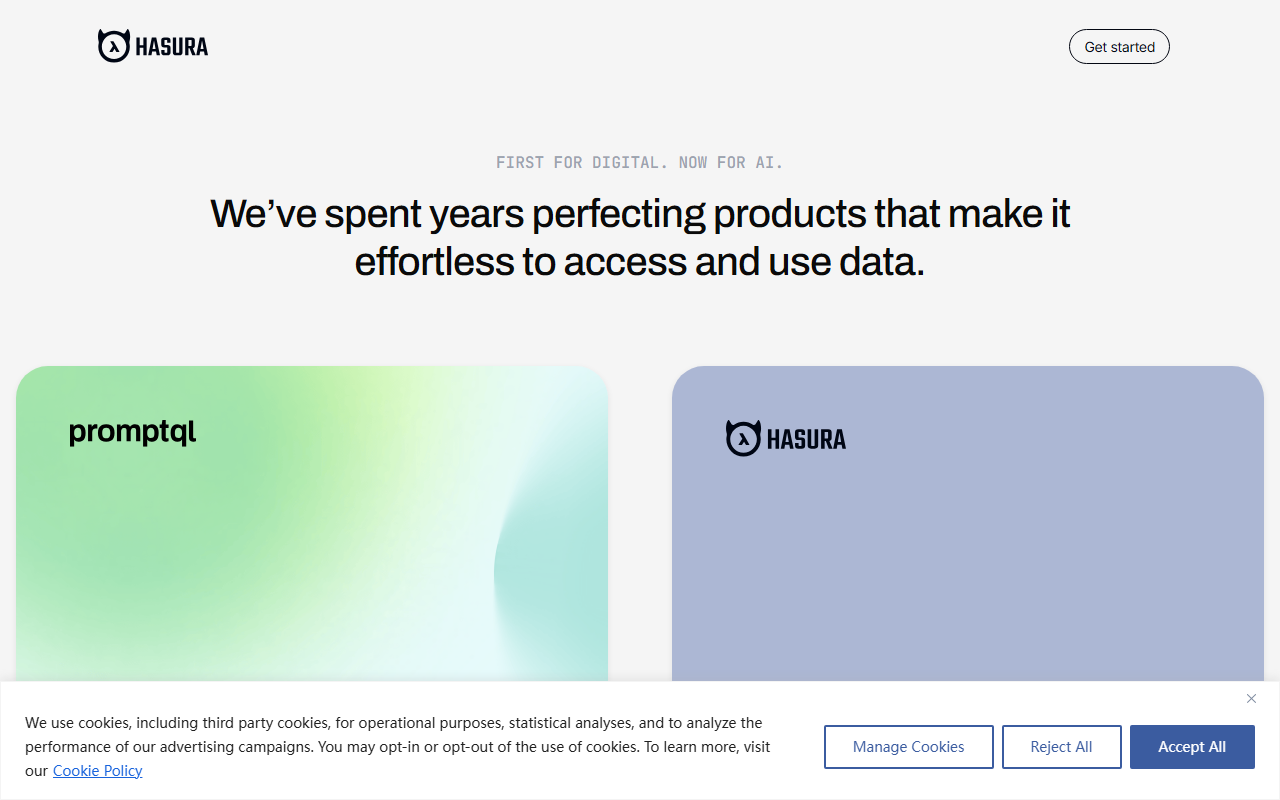This screenshot has height=800, width=1280.
Task: Accept all cookies
Action: tap(1192, 747)
